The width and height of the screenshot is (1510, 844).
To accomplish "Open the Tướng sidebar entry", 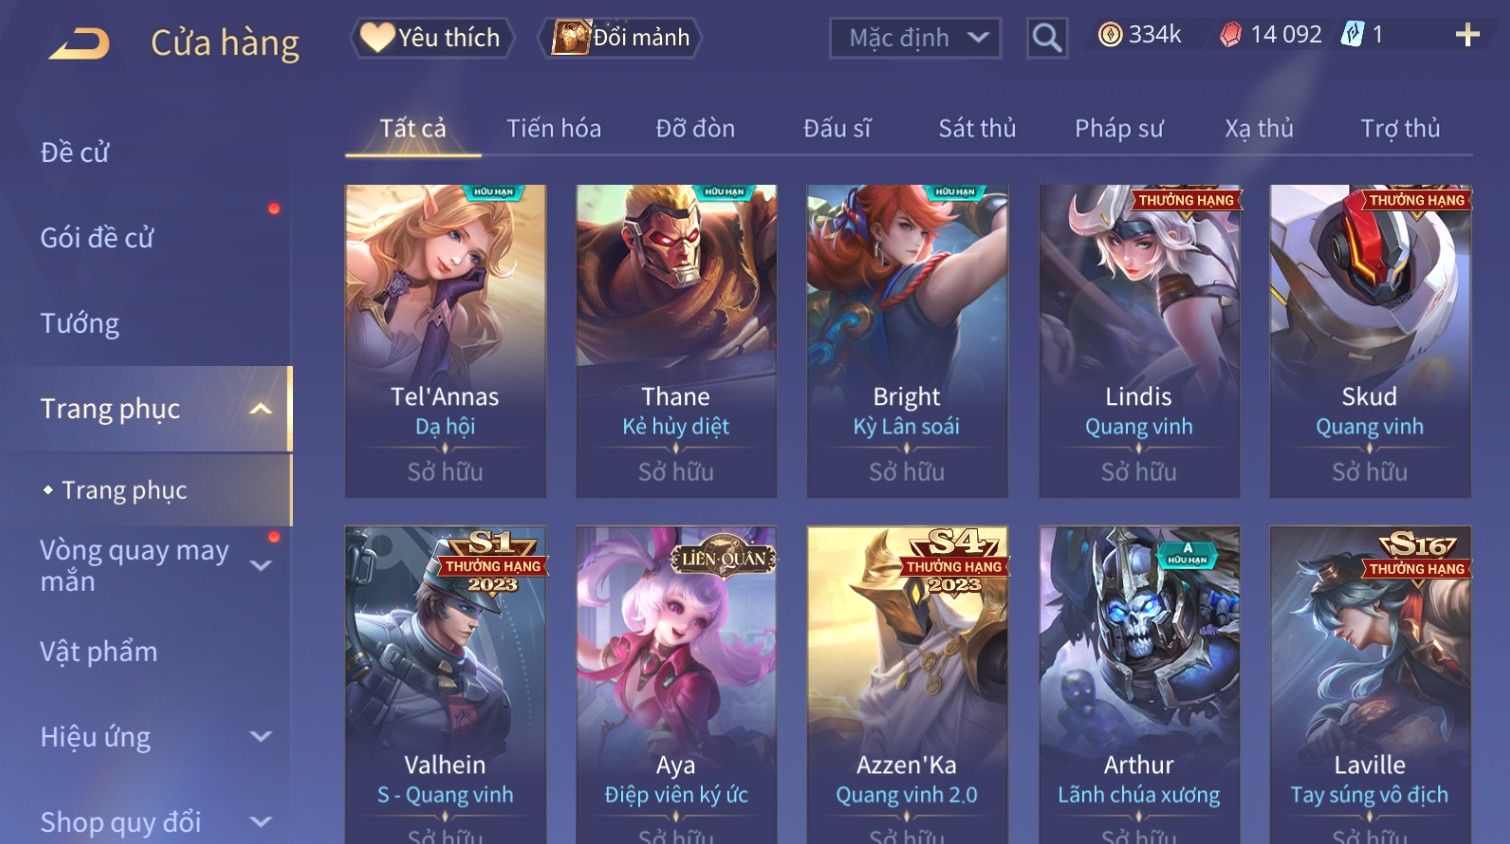I will click(x=80, y=324).
